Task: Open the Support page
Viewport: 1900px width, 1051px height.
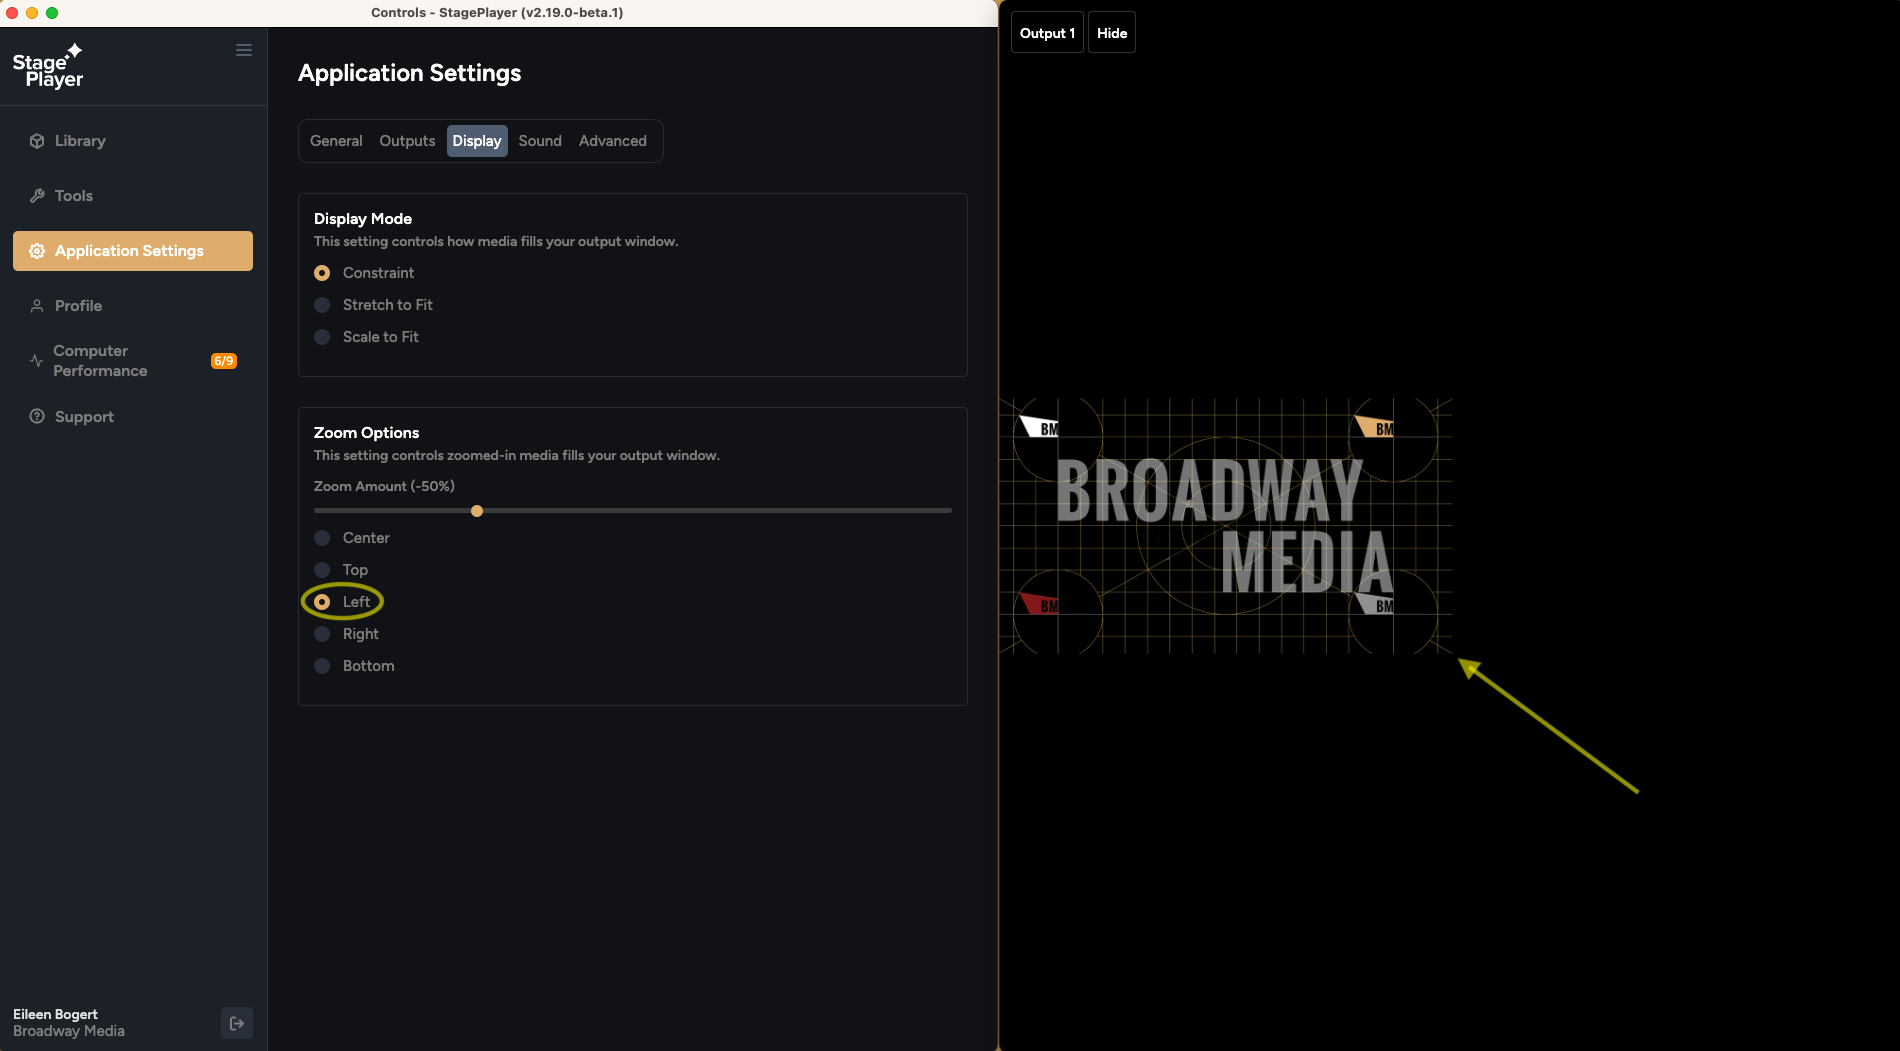Action: tap(133, 417)
